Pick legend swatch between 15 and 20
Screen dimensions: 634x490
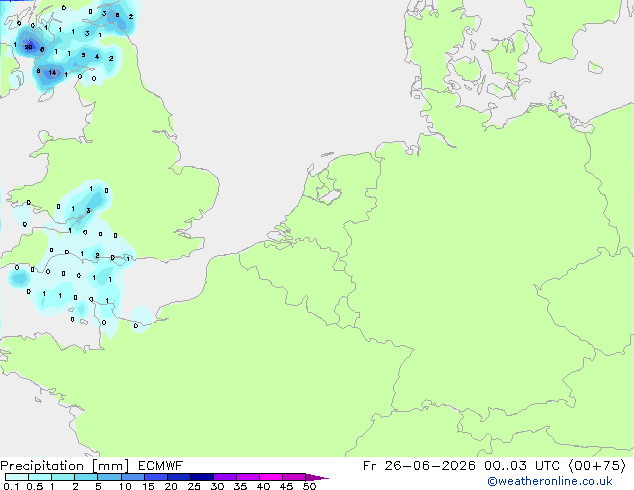[x=155, y=477]
